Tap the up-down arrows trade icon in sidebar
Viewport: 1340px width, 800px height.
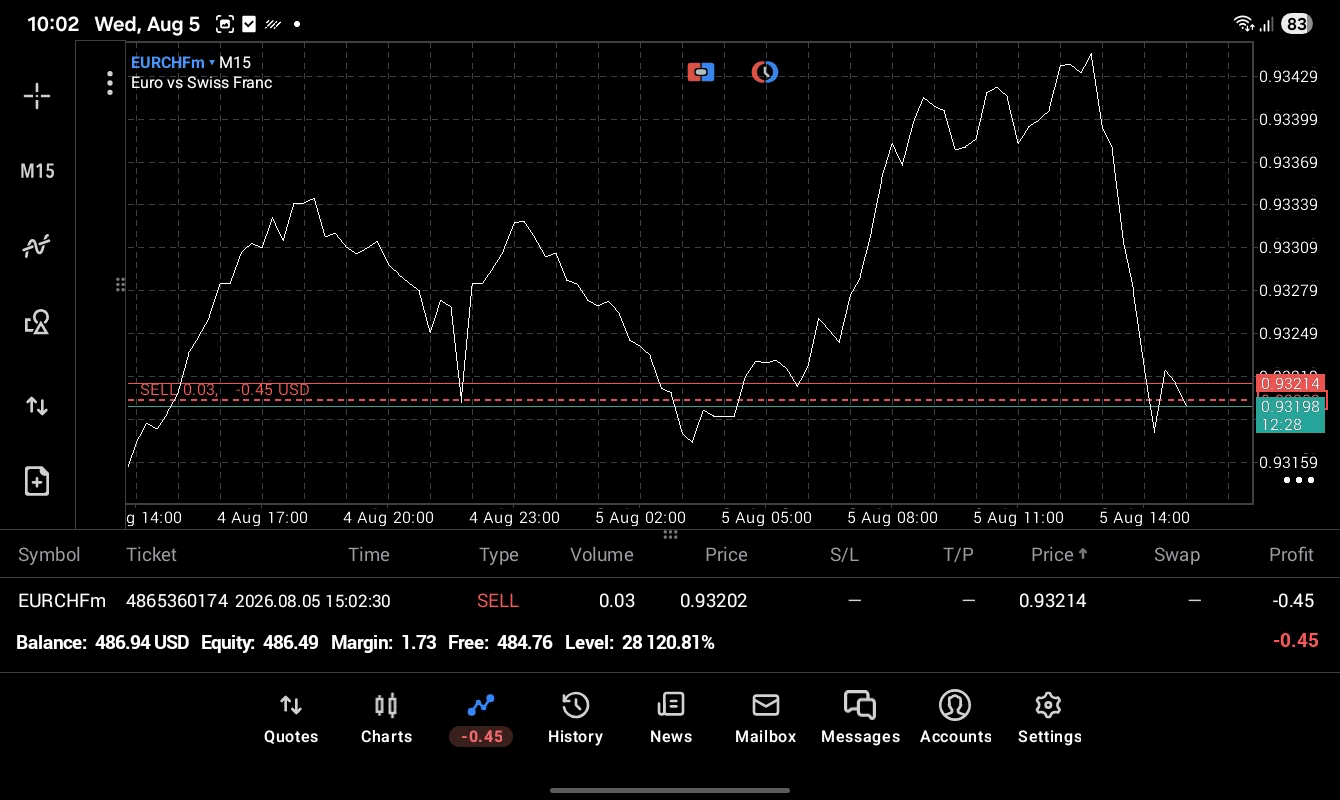tap(37, 405)
